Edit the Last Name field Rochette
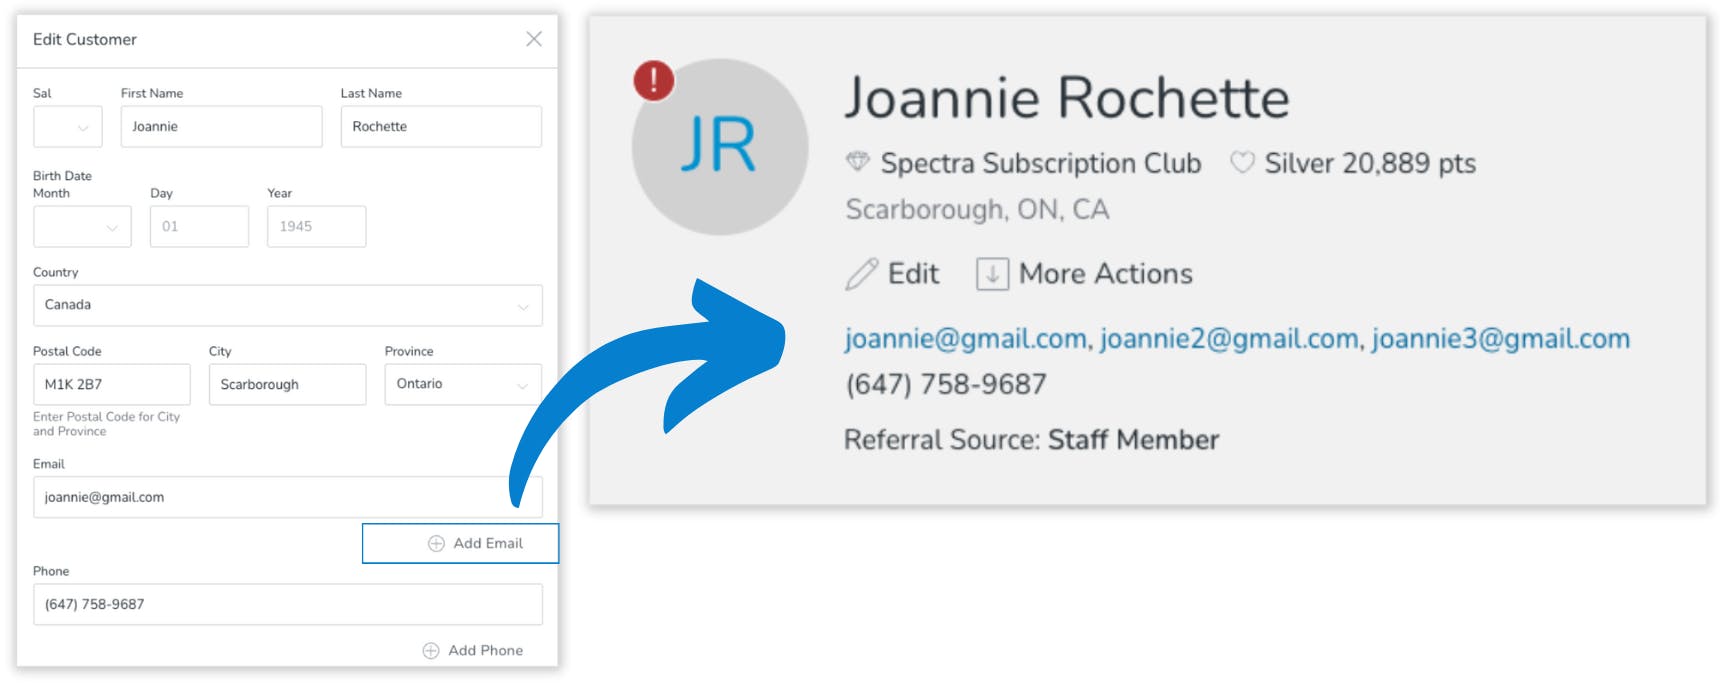This screenshot has width=1723, height=684. coord(441,127)
